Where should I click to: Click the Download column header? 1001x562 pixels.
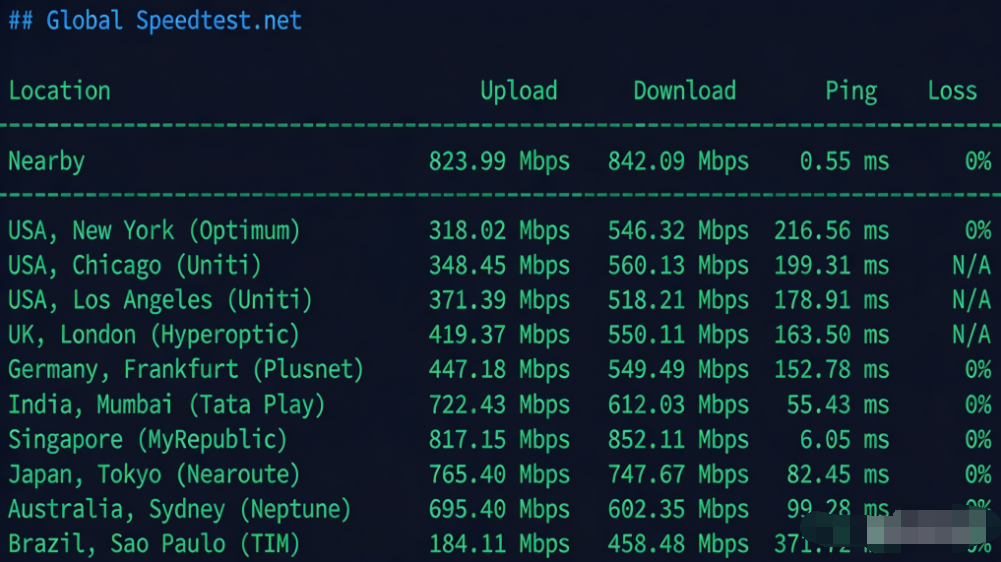(x=684, y=91)
